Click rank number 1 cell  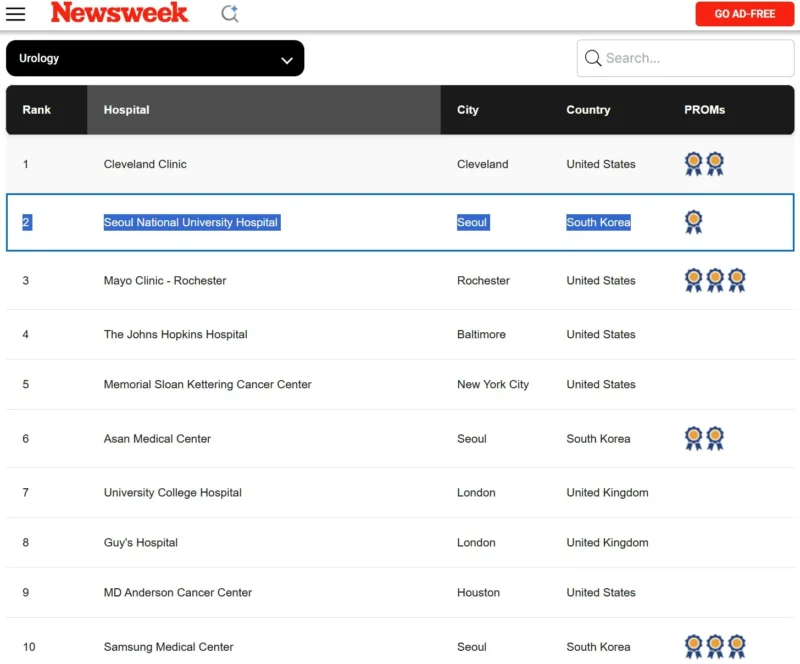(x=26, y=164)
